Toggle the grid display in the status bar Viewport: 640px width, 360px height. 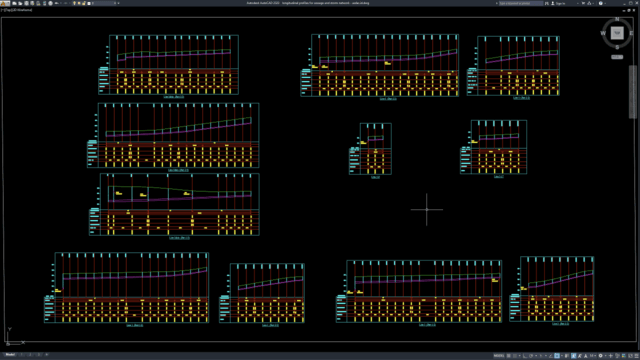tap(509, 356)
